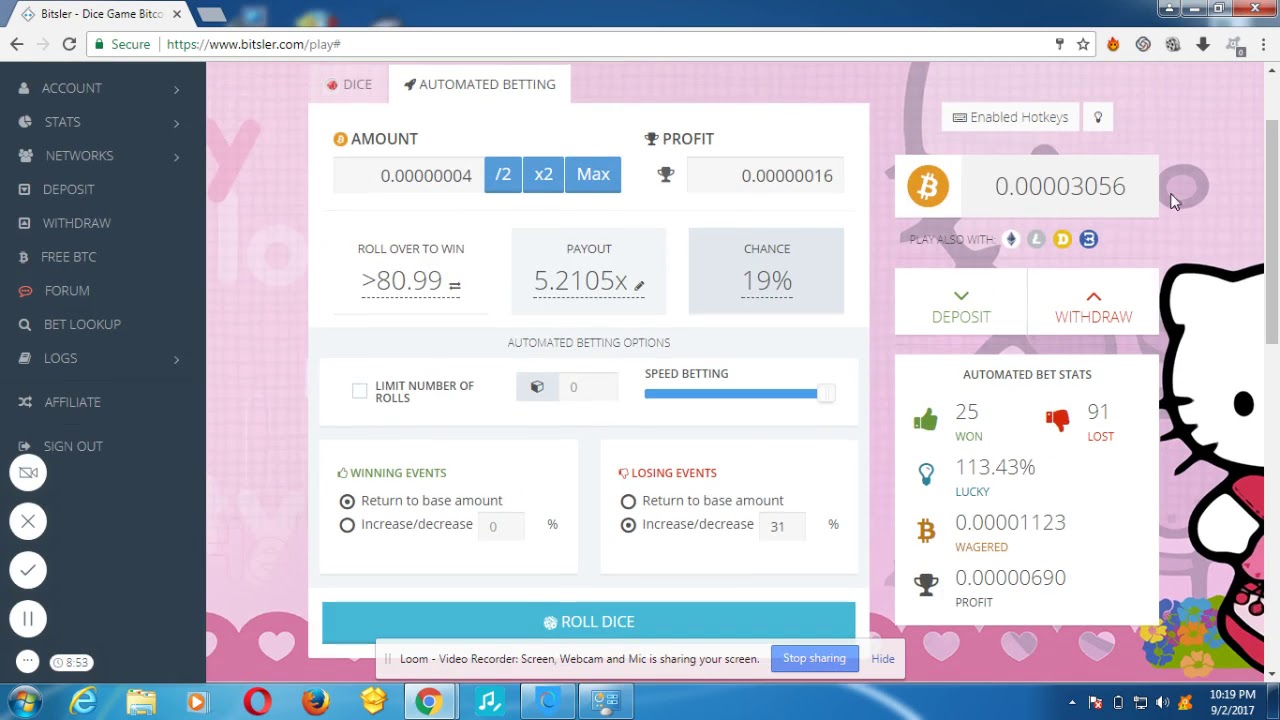
Task: Open the flame-face browser extension
Action: pyautogui.click(x=1113, y=44)
